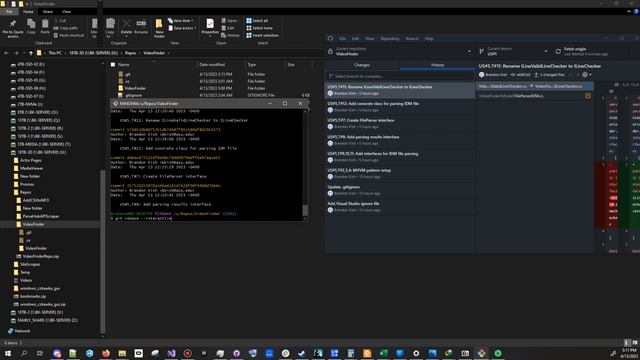Click Edit in the ribbon Open group
Image resolution: width=640 pixels, height=360 pixels.
click(x=228, y=28)
